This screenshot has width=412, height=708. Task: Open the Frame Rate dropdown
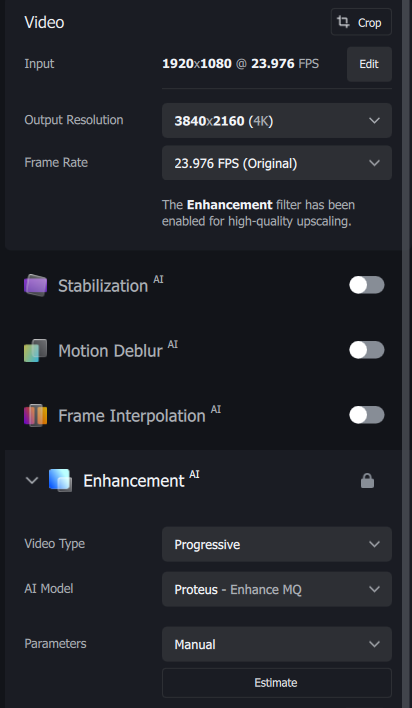pos(276,163)
